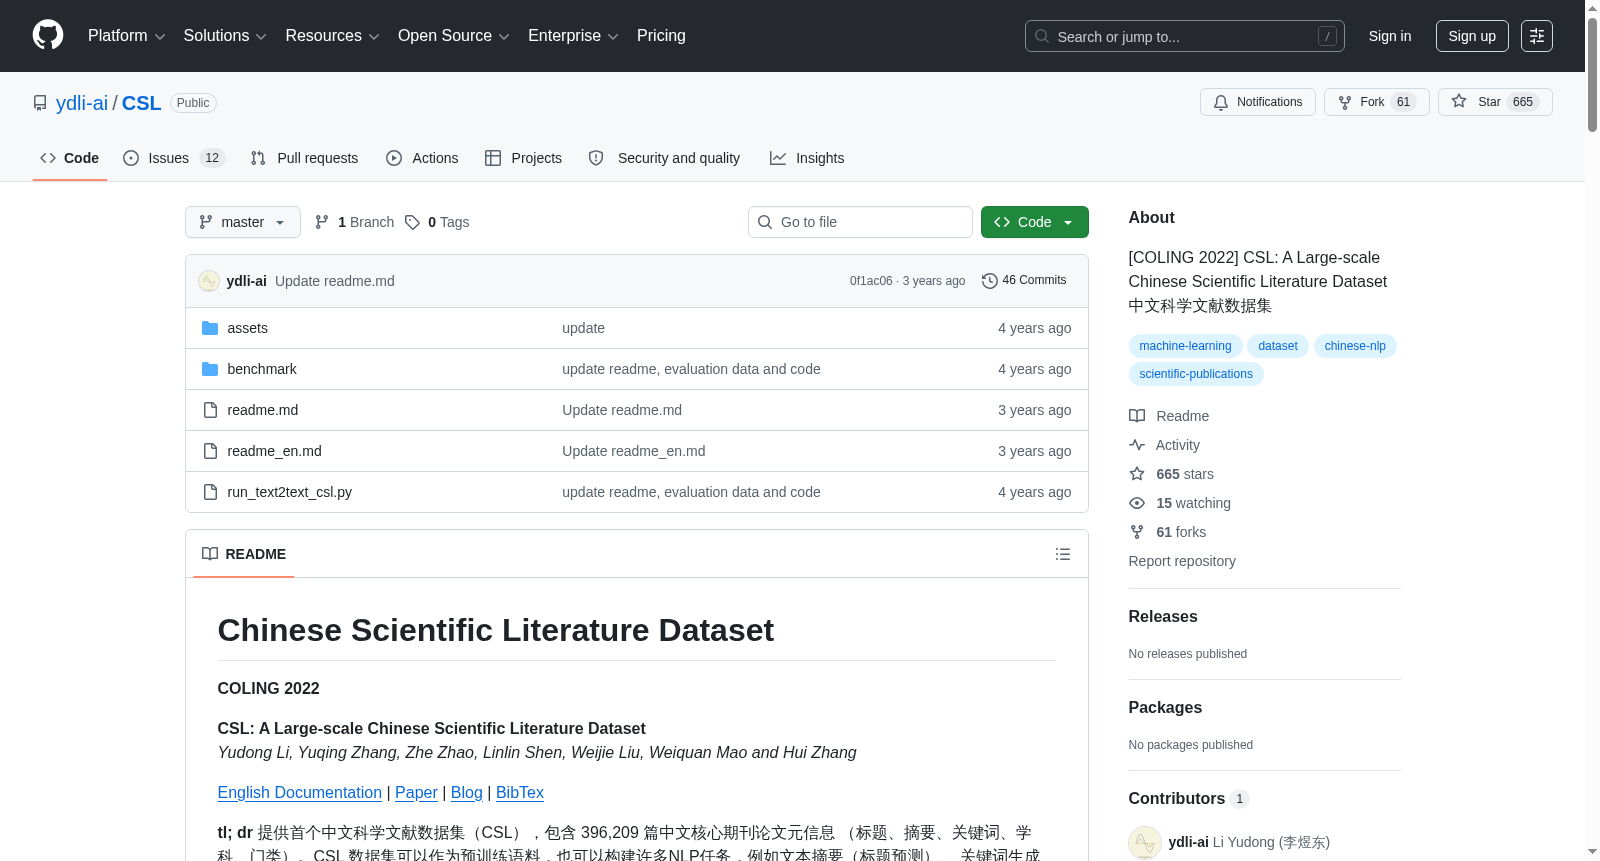Click the Notifications bell button

click(x=1258, y=102)
